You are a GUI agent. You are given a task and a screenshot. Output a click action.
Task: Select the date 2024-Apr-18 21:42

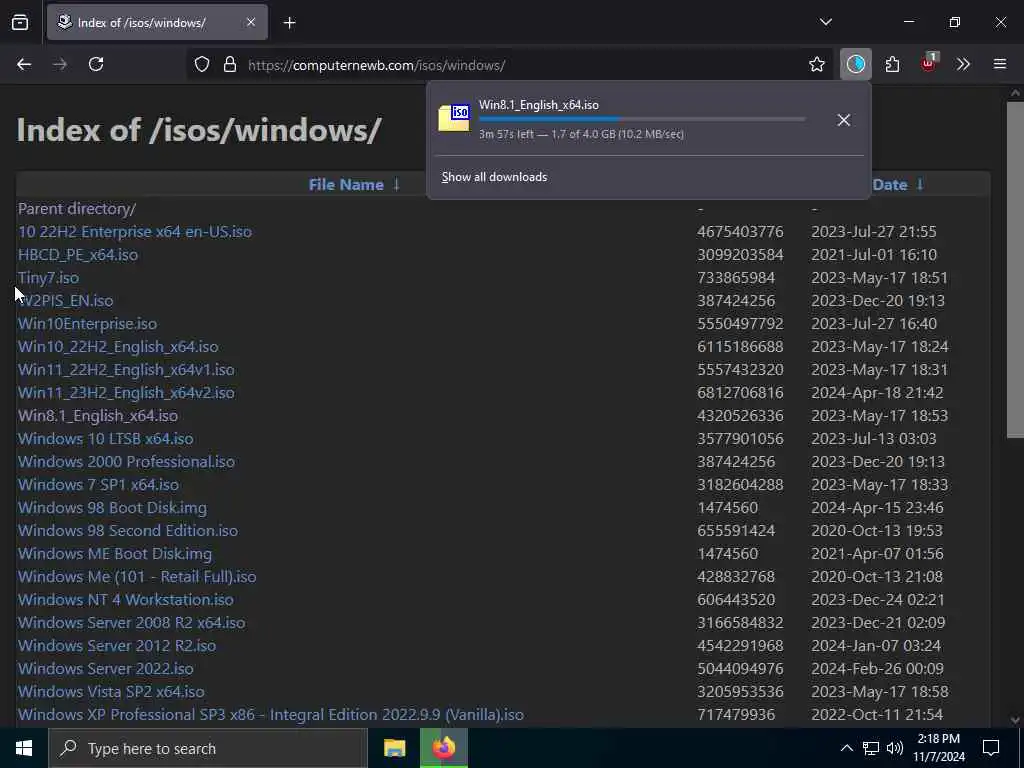[x=877, y=392]
